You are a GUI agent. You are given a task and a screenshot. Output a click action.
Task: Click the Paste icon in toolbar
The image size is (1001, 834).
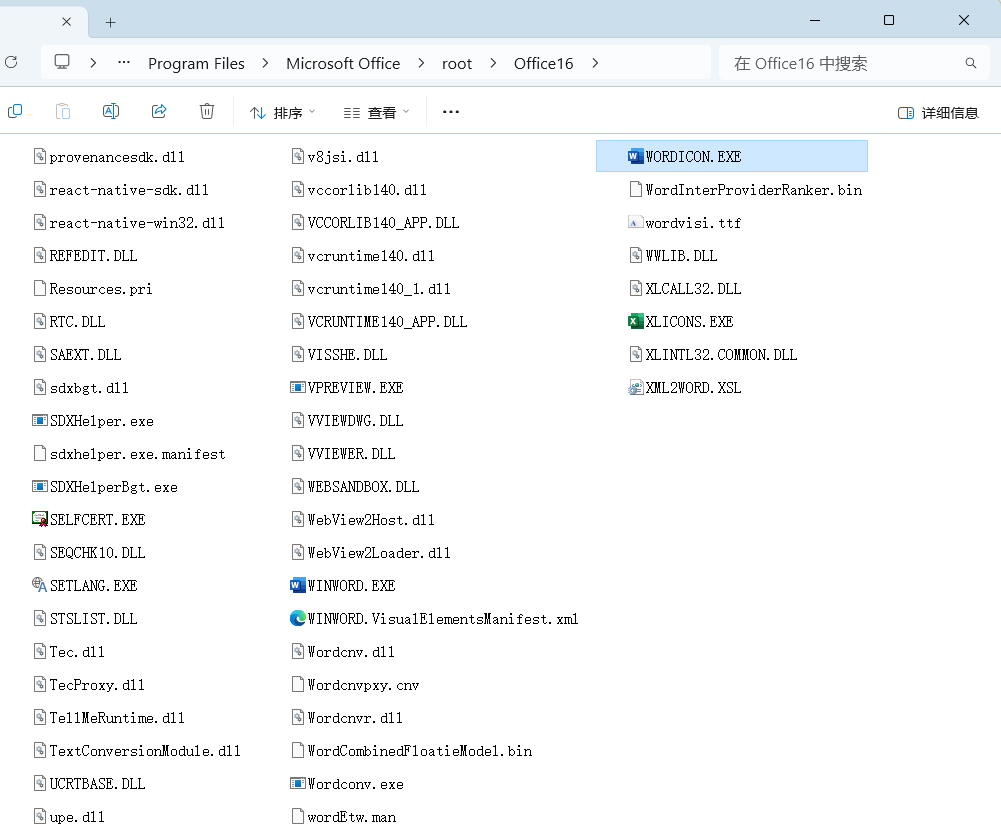[63, 111]
